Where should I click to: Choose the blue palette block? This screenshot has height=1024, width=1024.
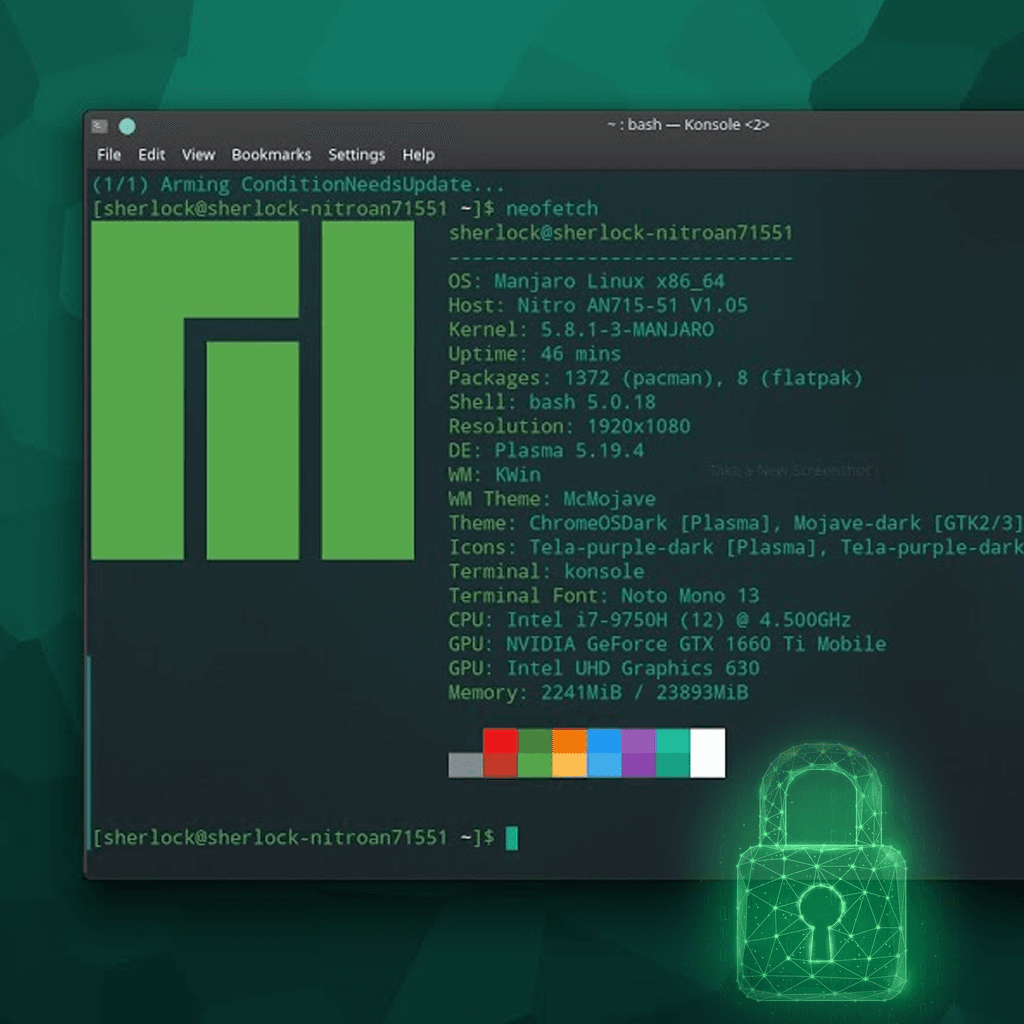click(x=604, y=741)
